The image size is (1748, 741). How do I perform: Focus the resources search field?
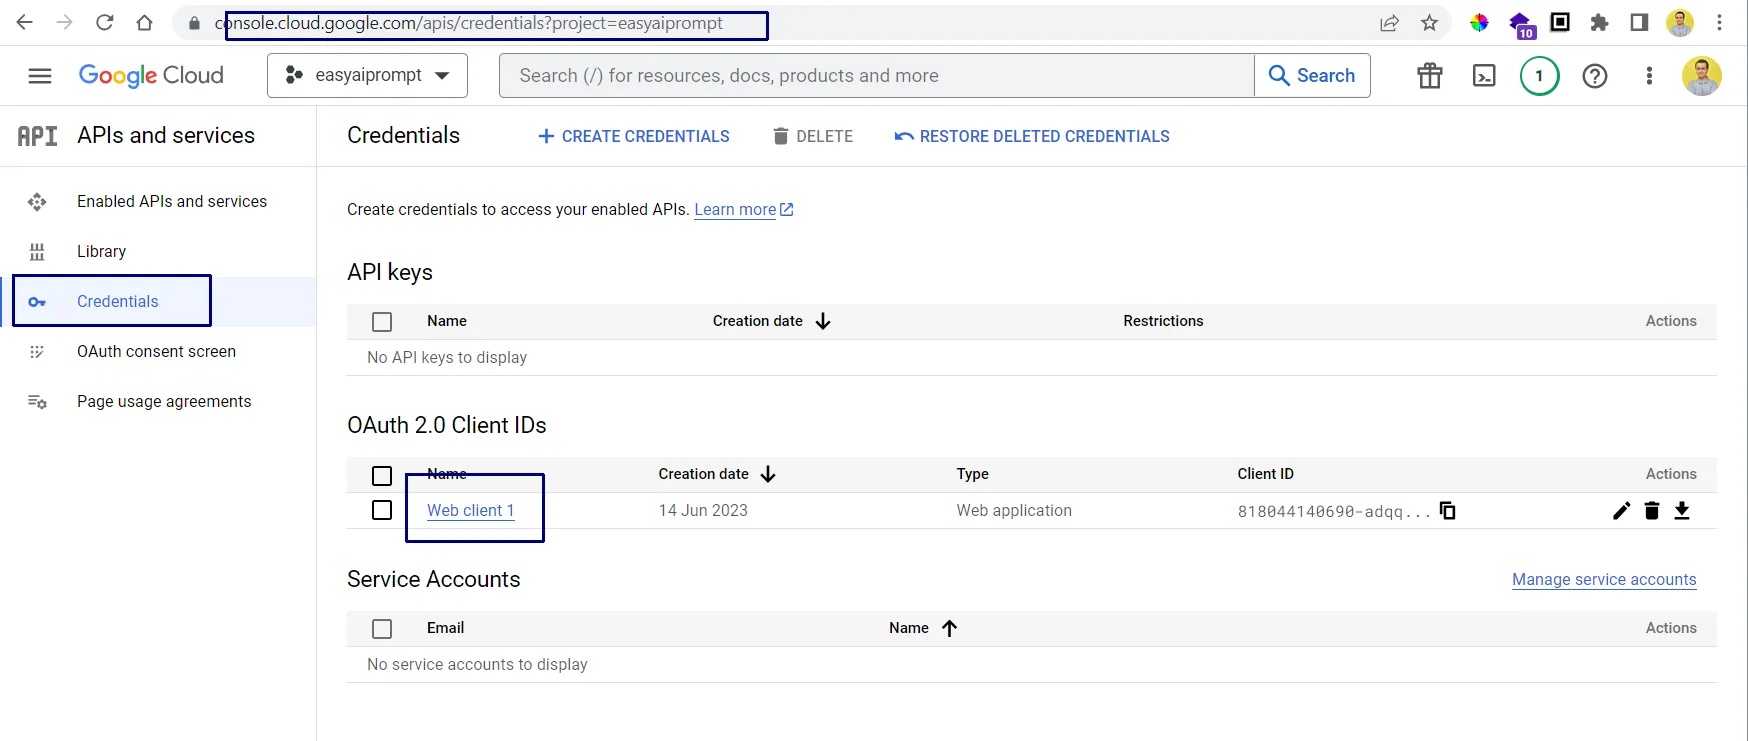877,75
